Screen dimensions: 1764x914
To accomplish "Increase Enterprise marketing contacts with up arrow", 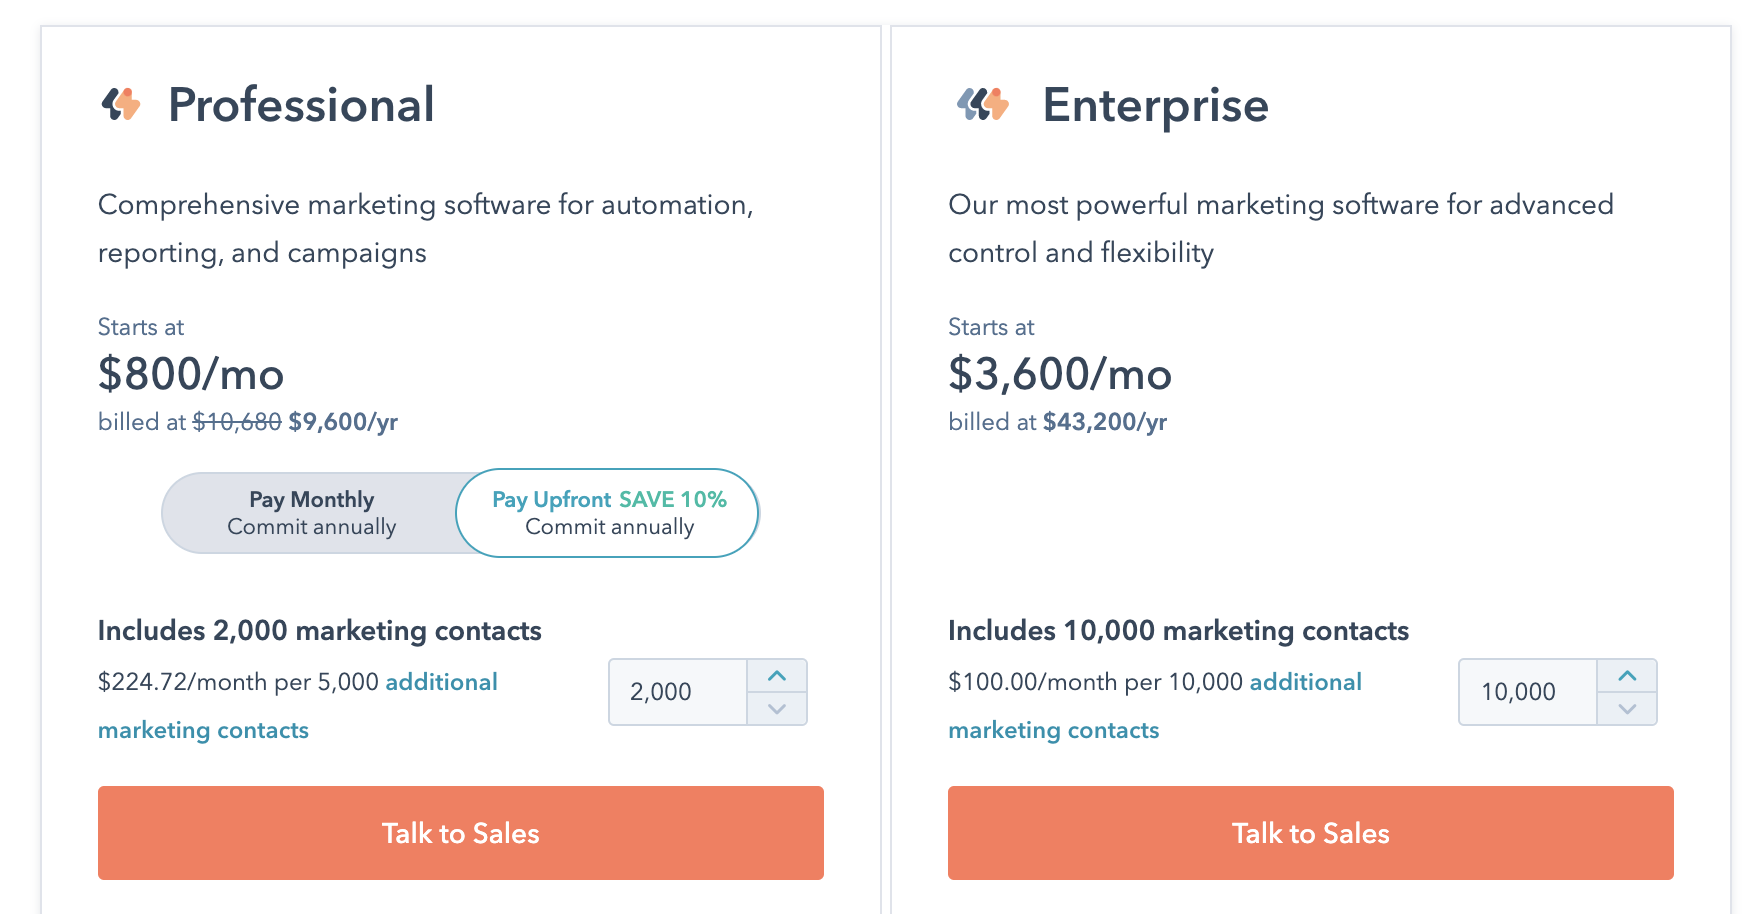I will click(1627, 676).
